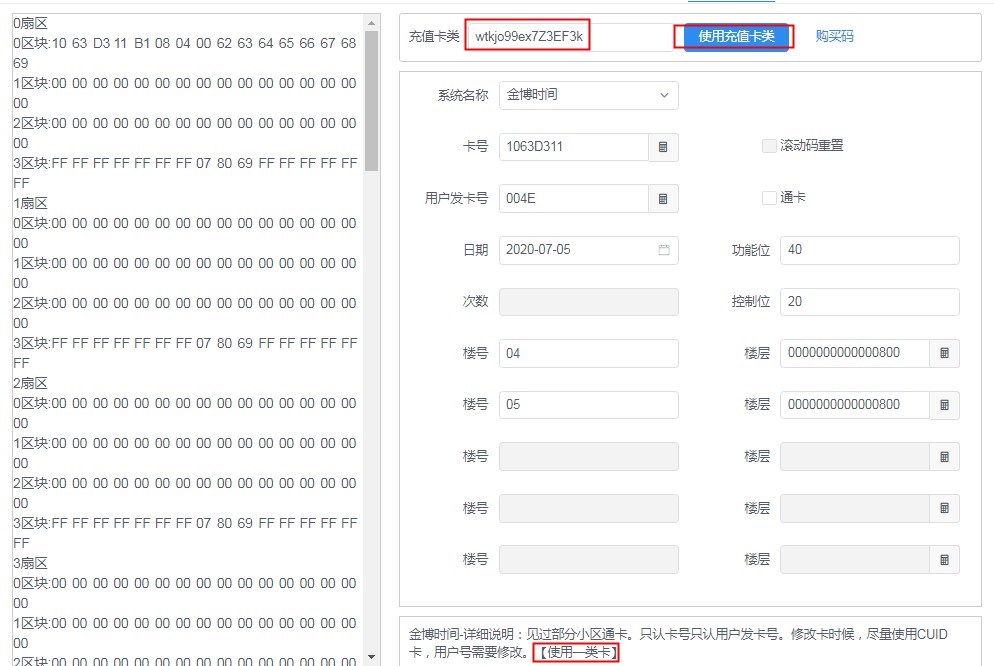Screen dimensions: 994x666
Task: Click into the 卡号 field with 1063D311
Action: pyautogui.click(x=574, y=147)
